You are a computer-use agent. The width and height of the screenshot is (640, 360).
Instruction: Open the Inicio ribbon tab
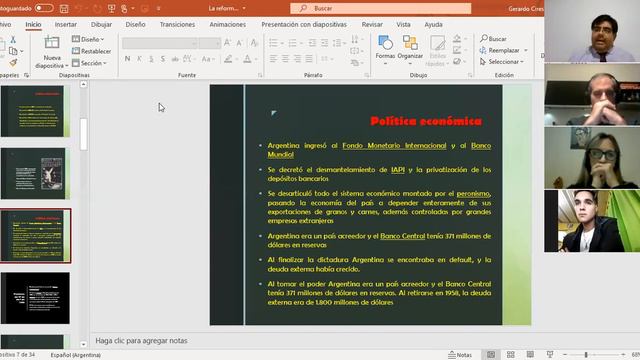click(x=33, y=24)
